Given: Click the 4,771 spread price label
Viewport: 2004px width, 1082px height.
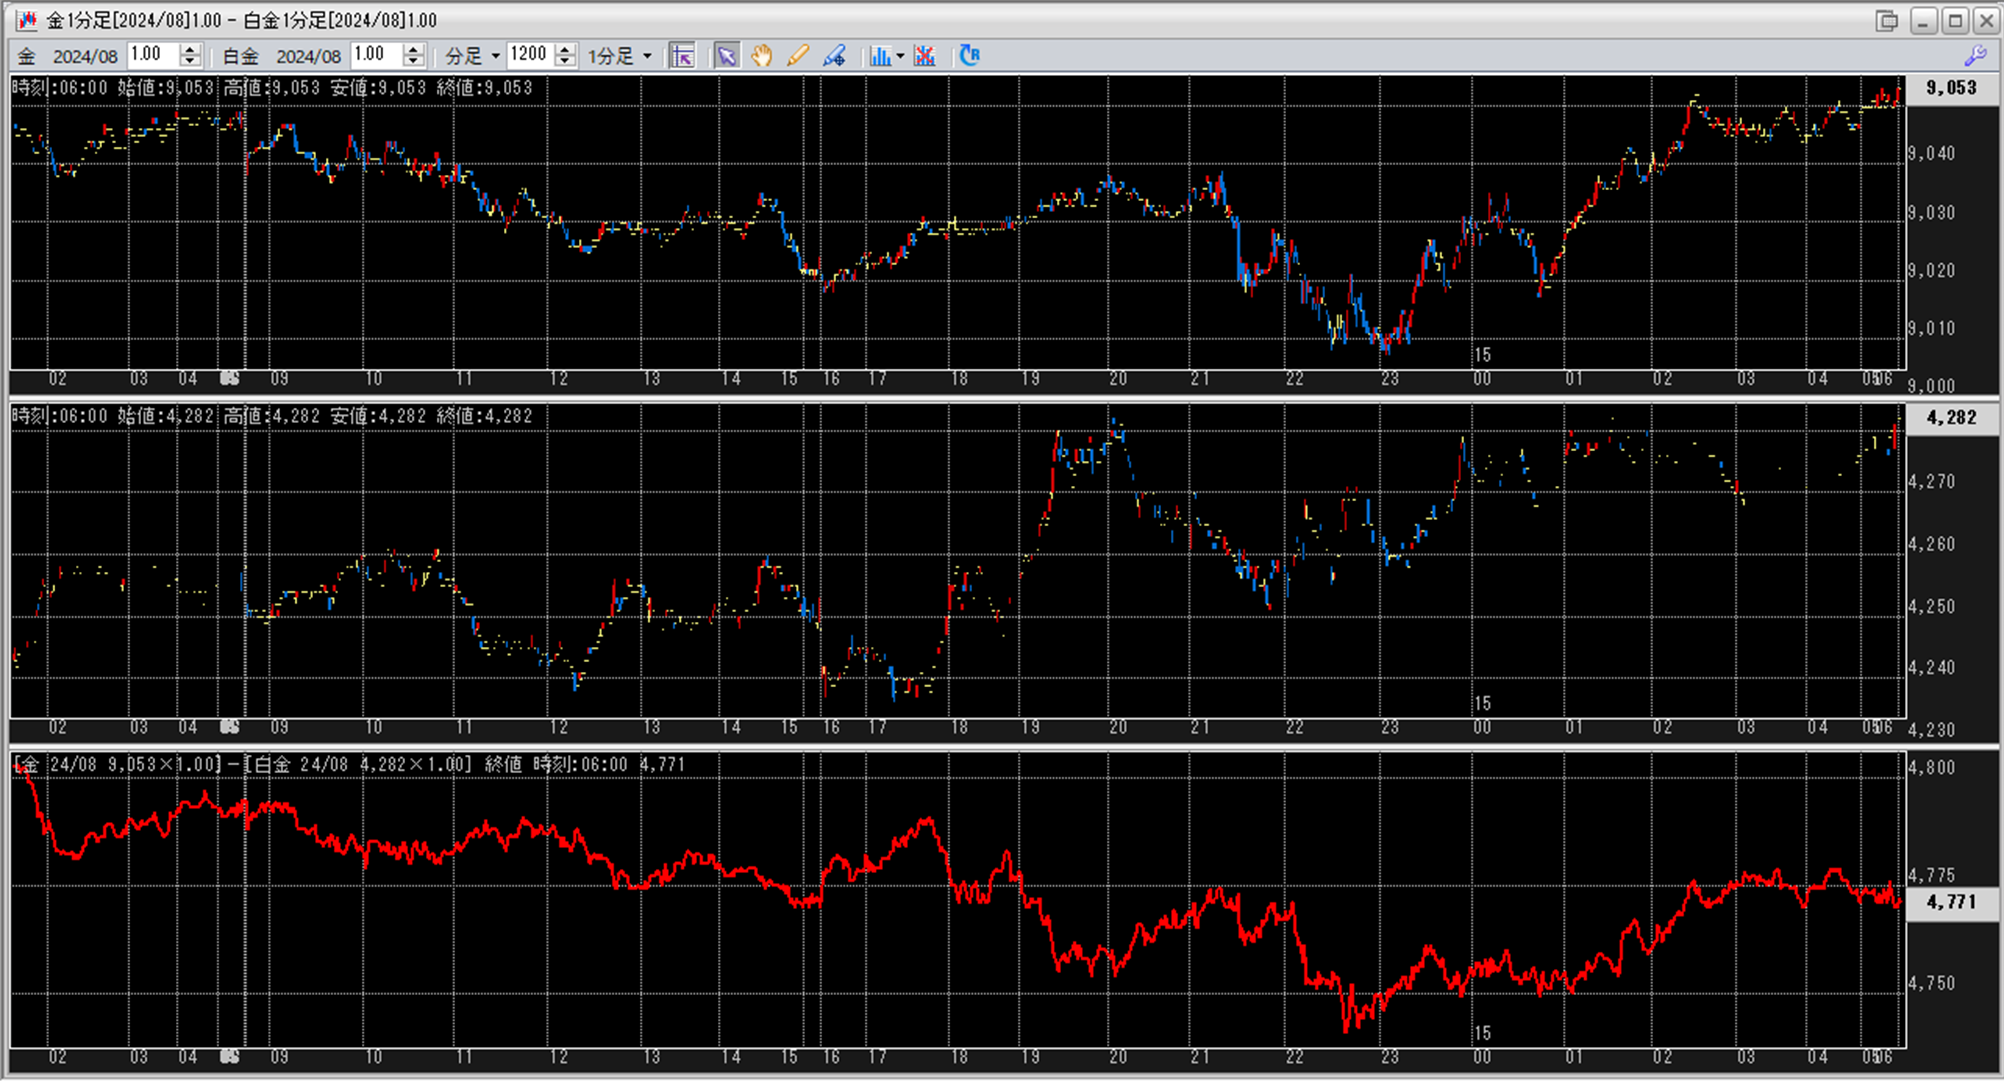Looking at the screenshot, I should (x=1951, y=902).
